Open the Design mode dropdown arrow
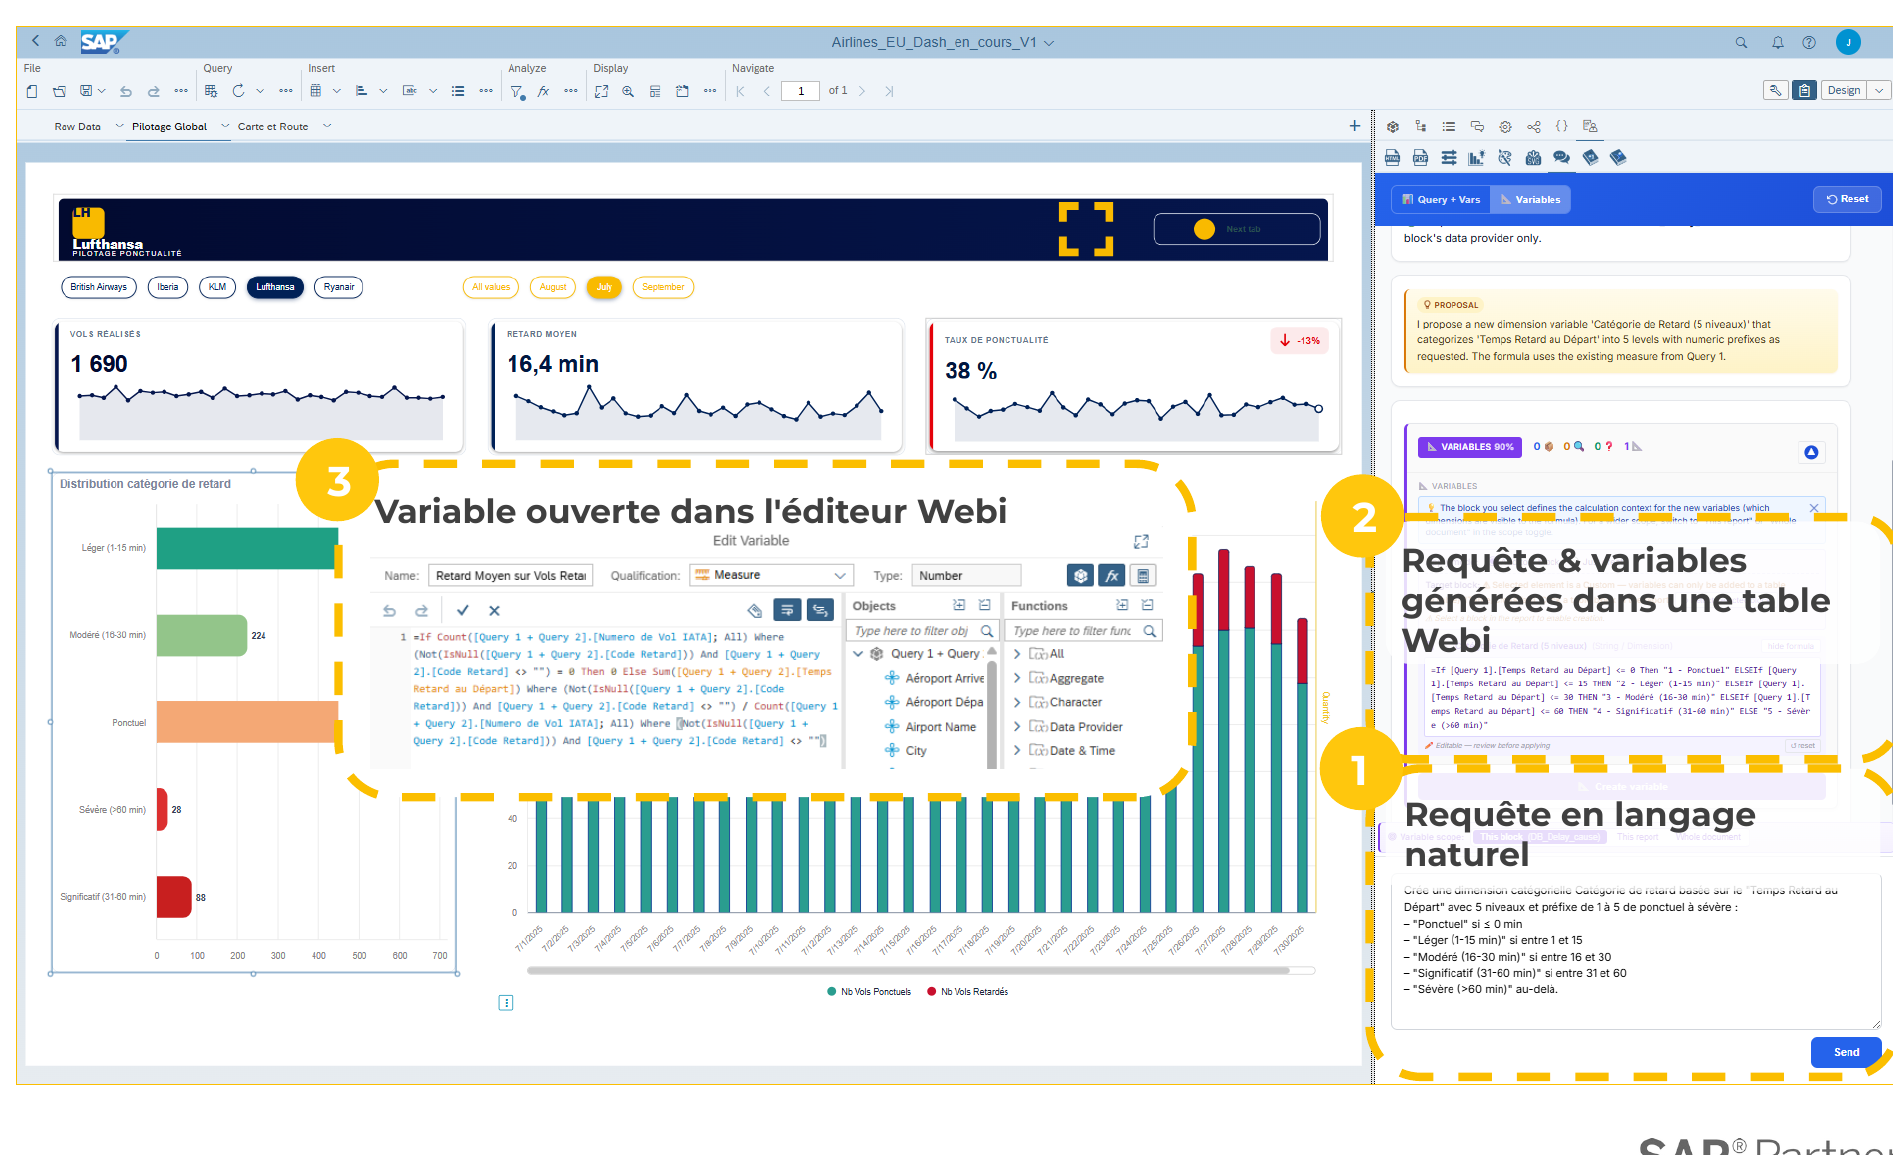The height and width of the screenshot is (1155, 1893). pyautogui.click(x=1879, y=90)
